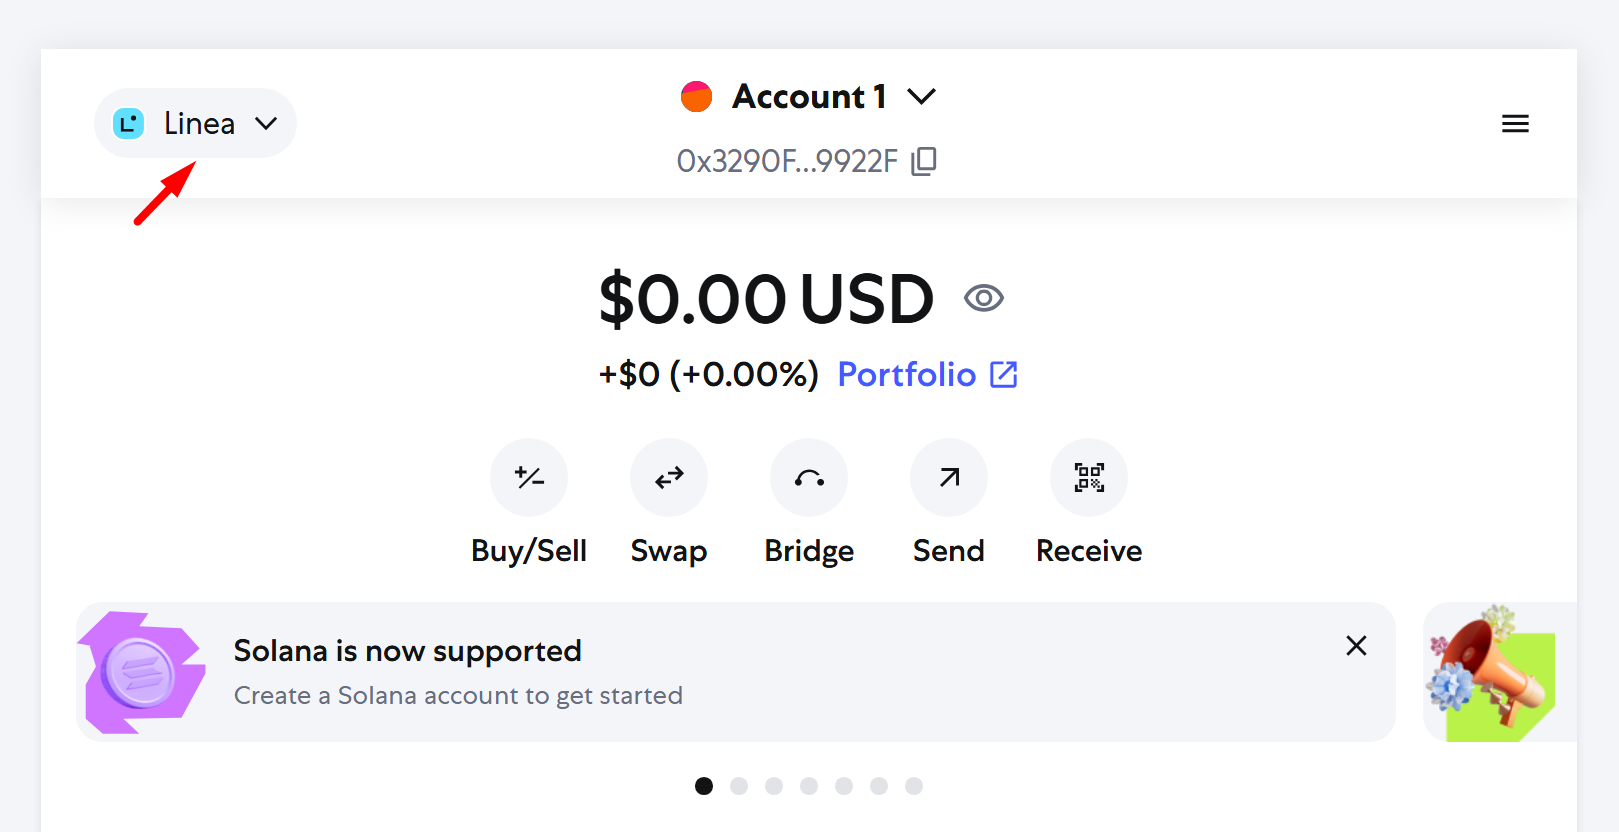Open the hamburger menu
This screenshot has height=832, width=1619.
(1515, 124)
